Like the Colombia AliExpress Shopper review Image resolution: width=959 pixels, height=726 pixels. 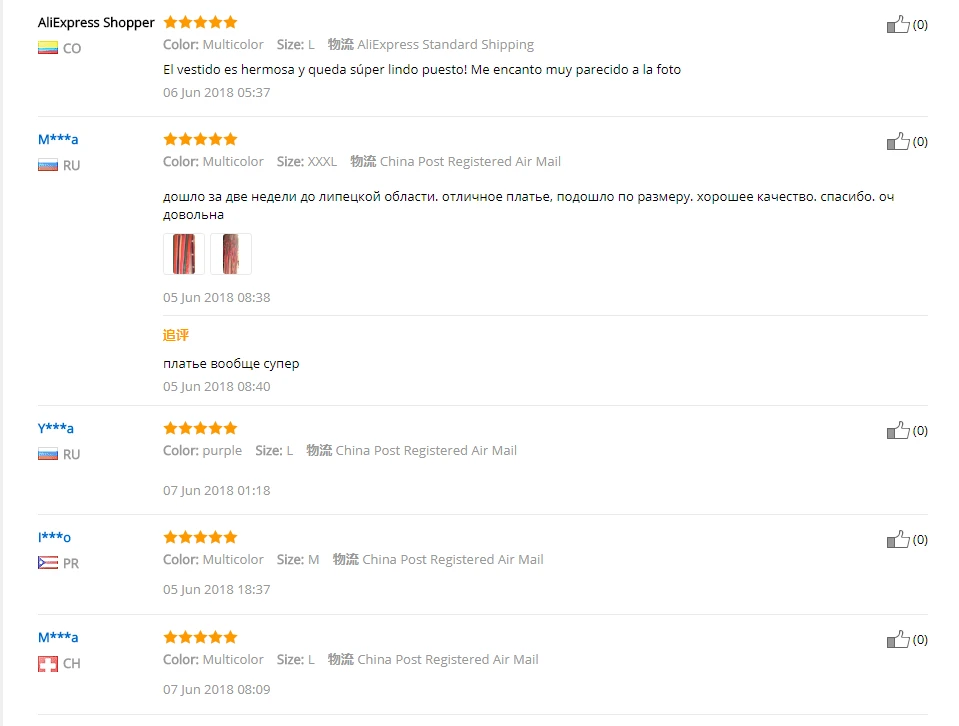(x=898, y=24)
